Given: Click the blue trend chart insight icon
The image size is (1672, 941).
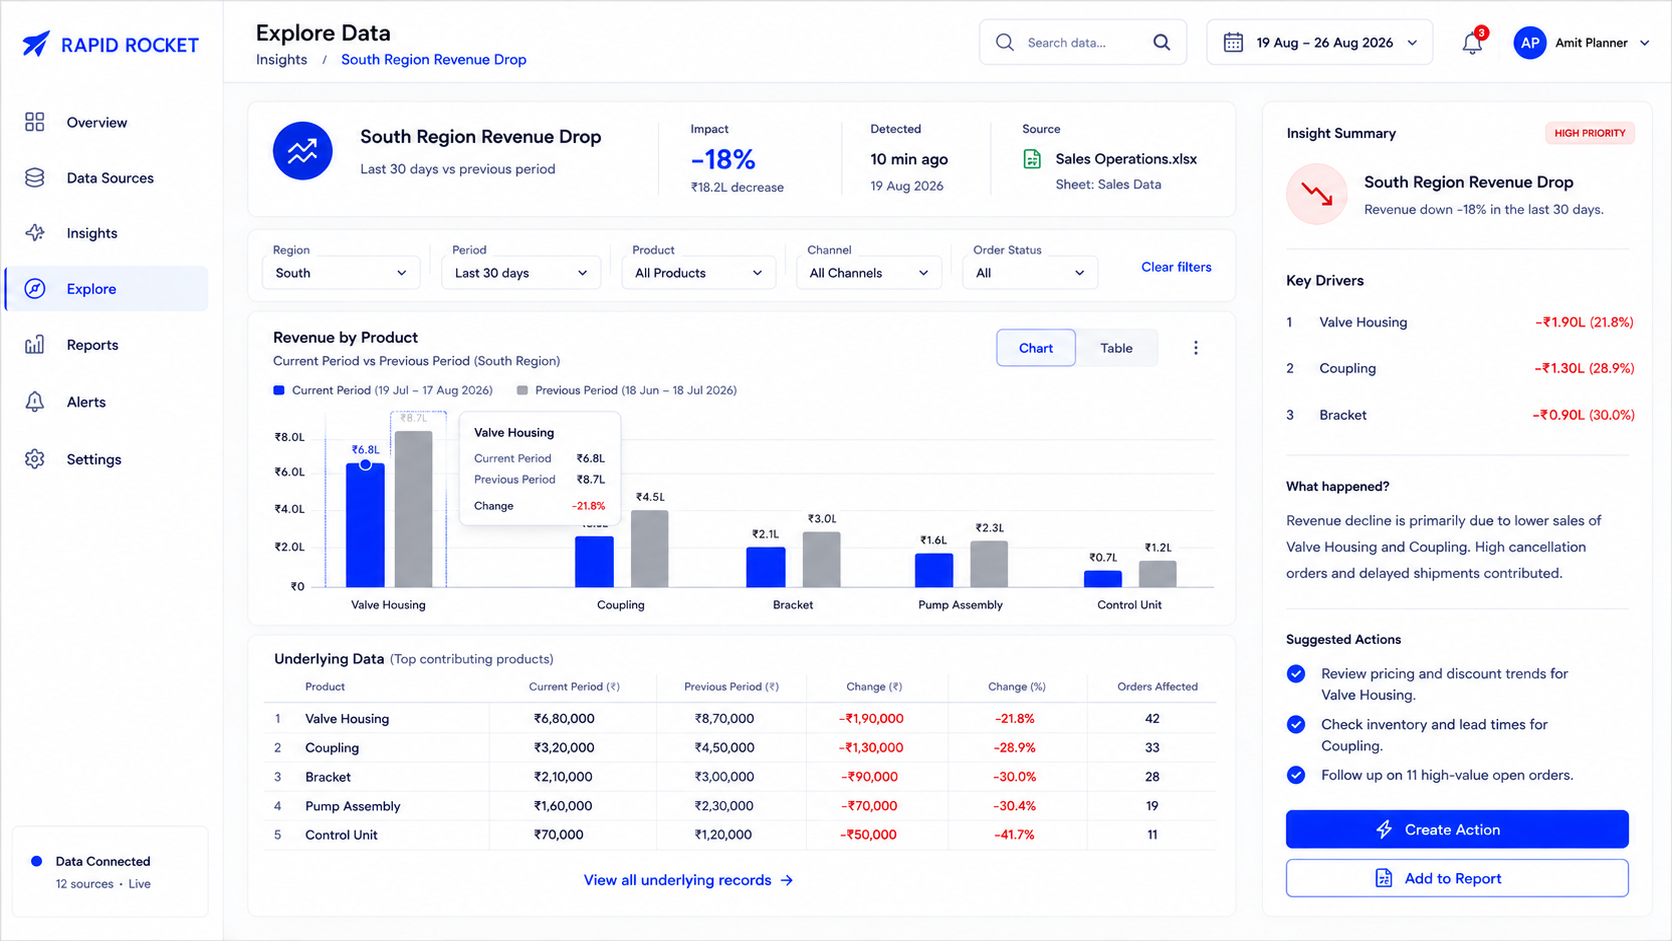Looking at the screenshot, I should (303, 151).
